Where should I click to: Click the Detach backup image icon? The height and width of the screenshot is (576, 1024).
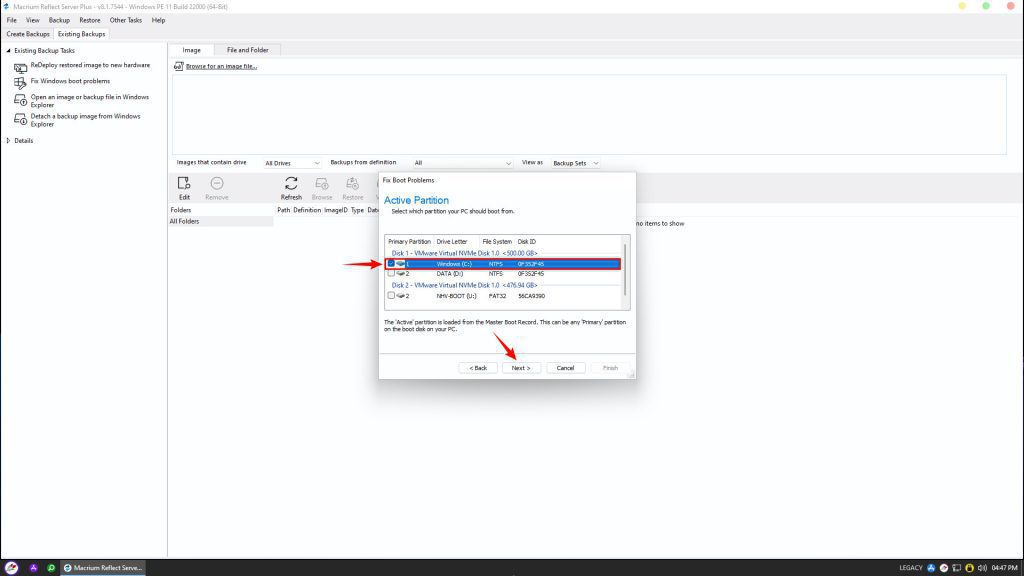click(20, 120)
